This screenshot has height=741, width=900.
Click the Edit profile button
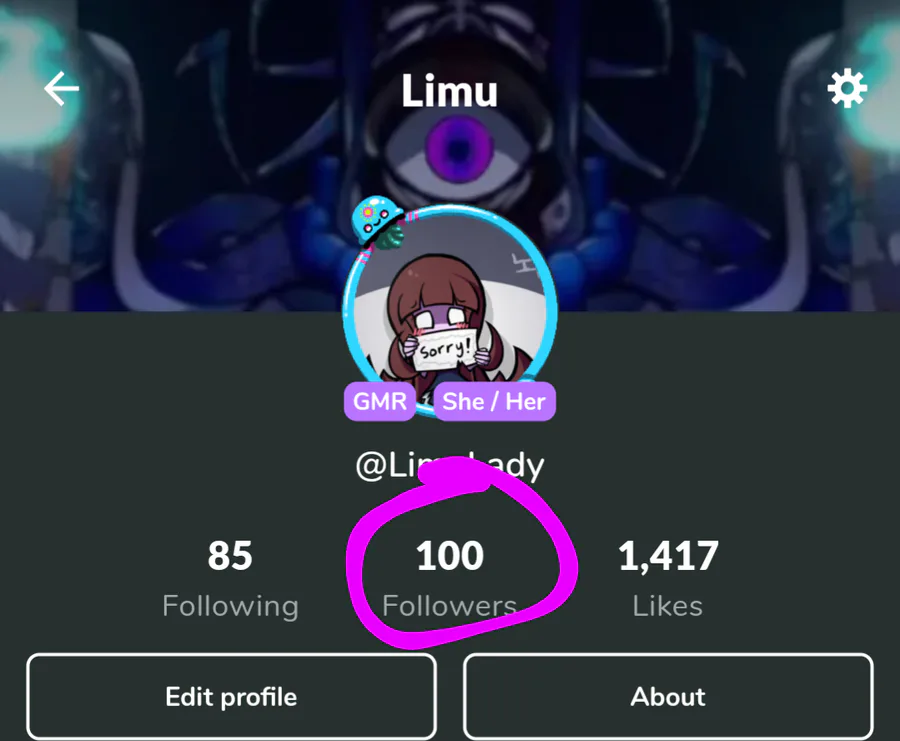(x=231, y=696)
